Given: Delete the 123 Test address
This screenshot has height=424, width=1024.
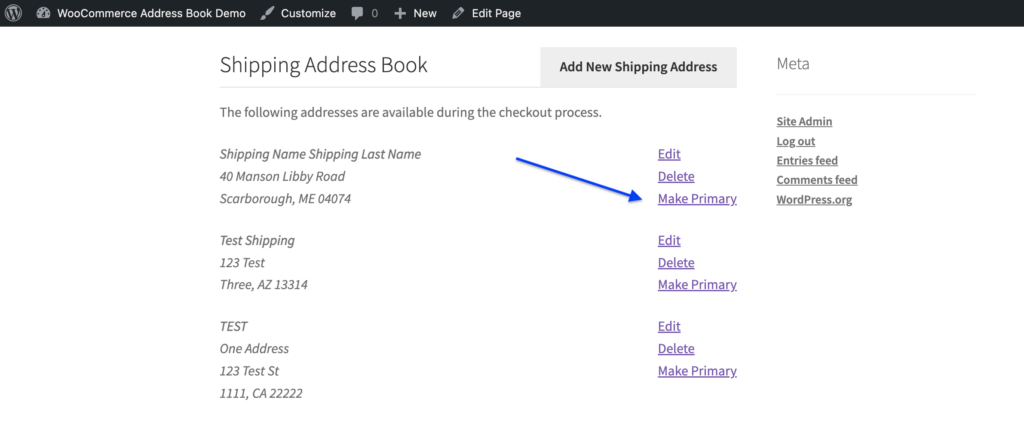Looking at the screenshot, I should [676, 263].
